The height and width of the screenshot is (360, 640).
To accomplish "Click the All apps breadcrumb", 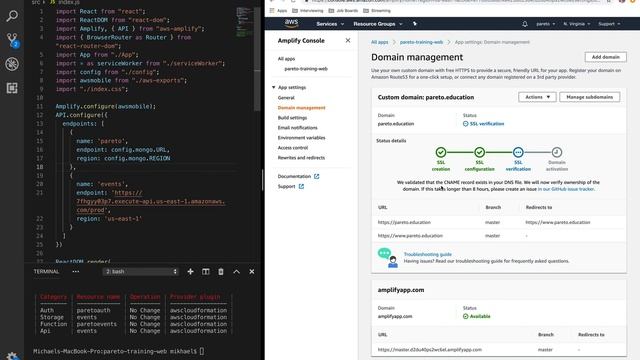I will coord(379,42).
